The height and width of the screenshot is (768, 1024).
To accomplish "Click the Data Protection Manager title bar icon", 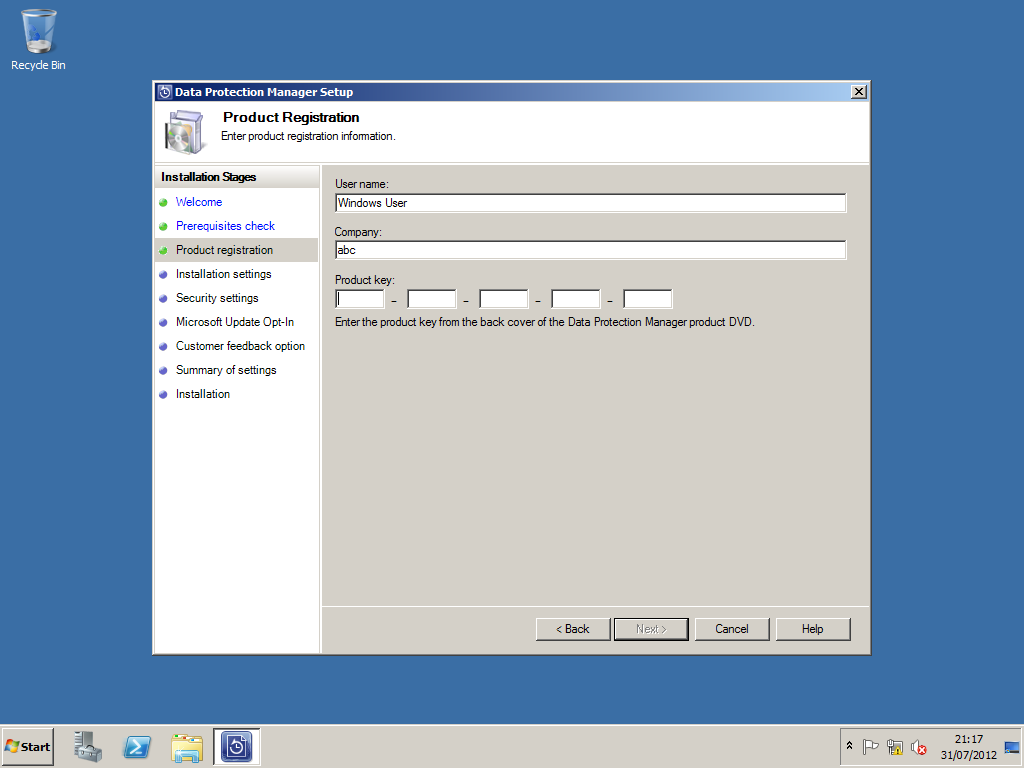I will (x=165, y=92).
